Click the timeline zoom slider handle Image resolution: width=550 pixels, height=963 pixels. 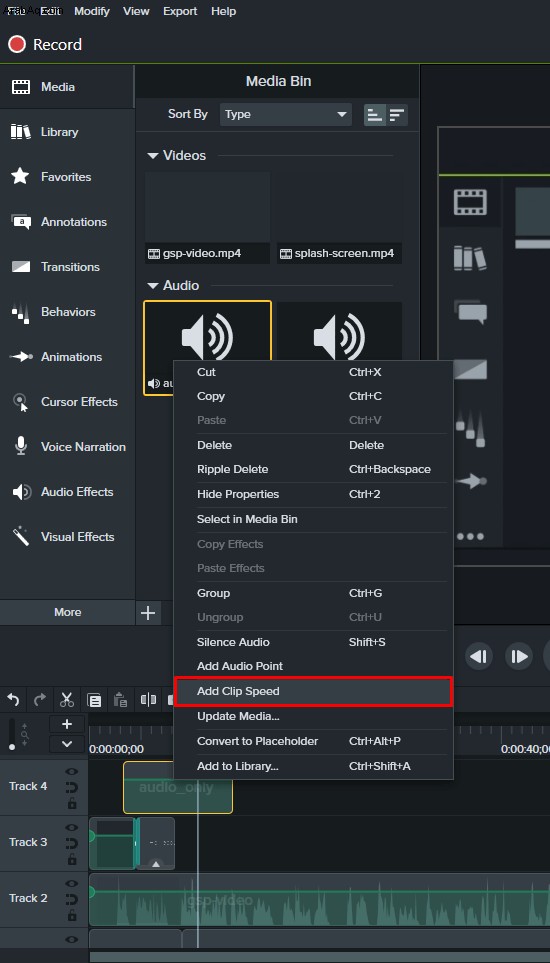coord(12,747)
